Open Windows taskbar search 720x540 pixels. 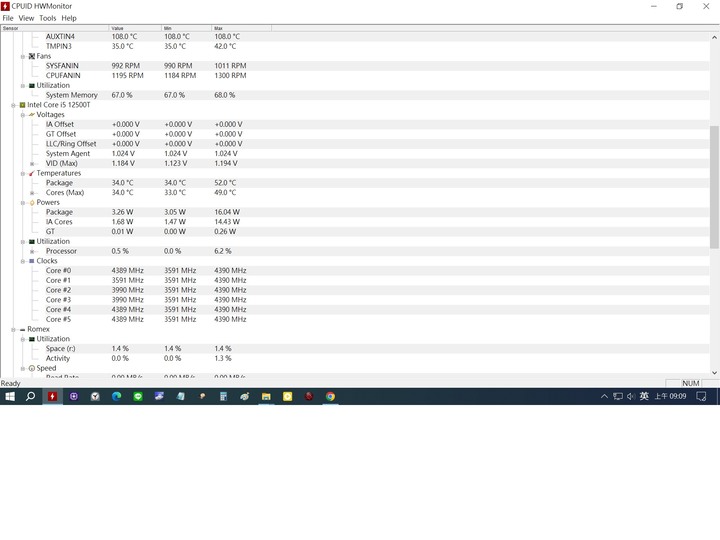click(30, 396)
